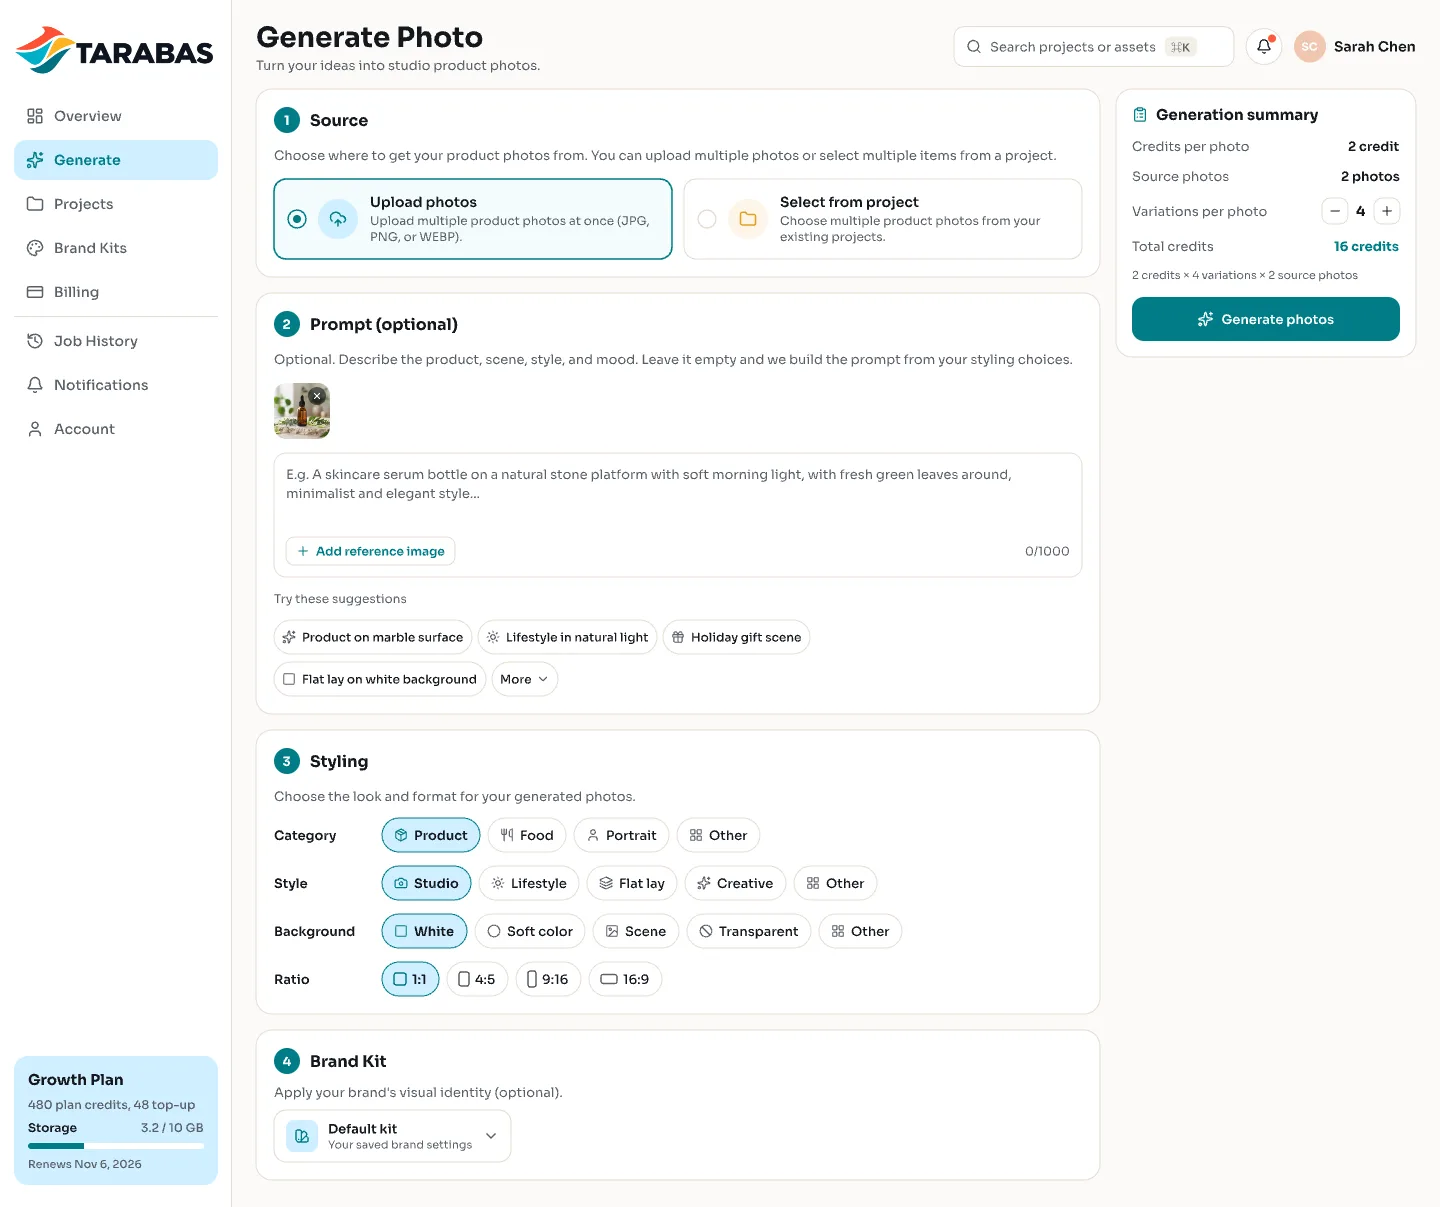Screen dimensions: 1440x1207
Task: Focus the Search projects or assets field
Action: pos(1094,47)
